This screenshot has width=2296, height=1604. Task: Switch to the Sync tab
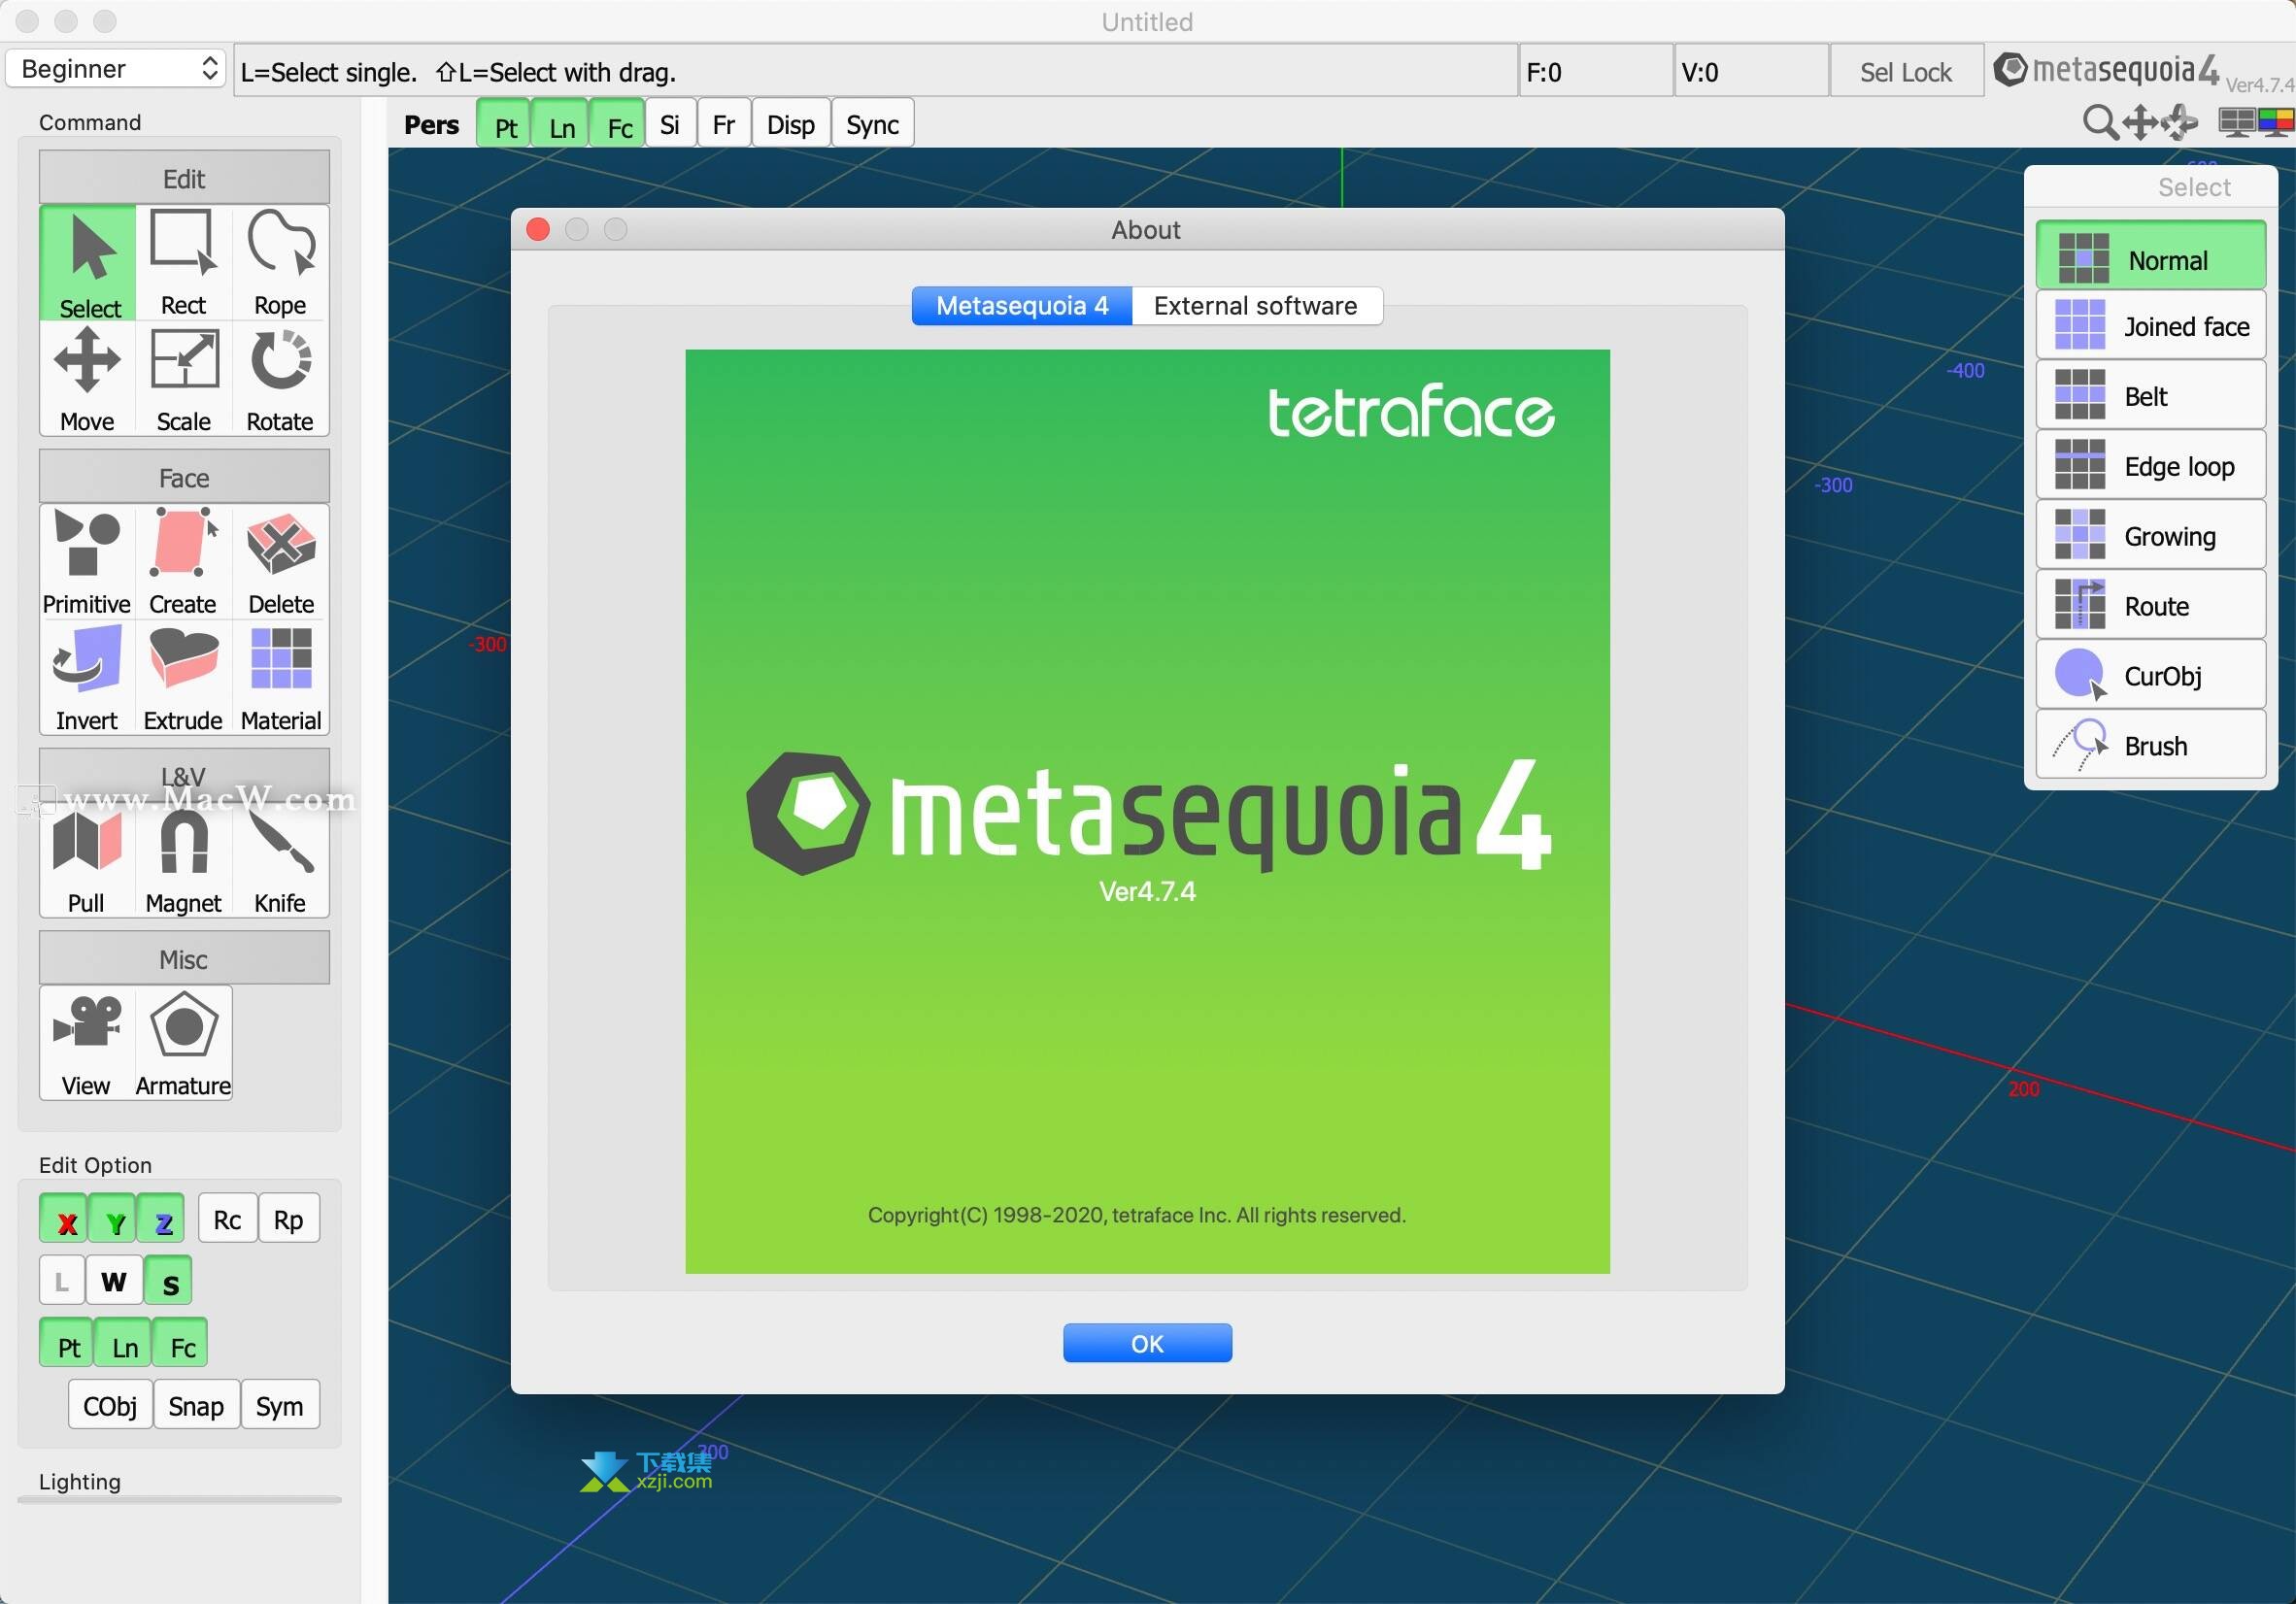(x=870, y=123)
